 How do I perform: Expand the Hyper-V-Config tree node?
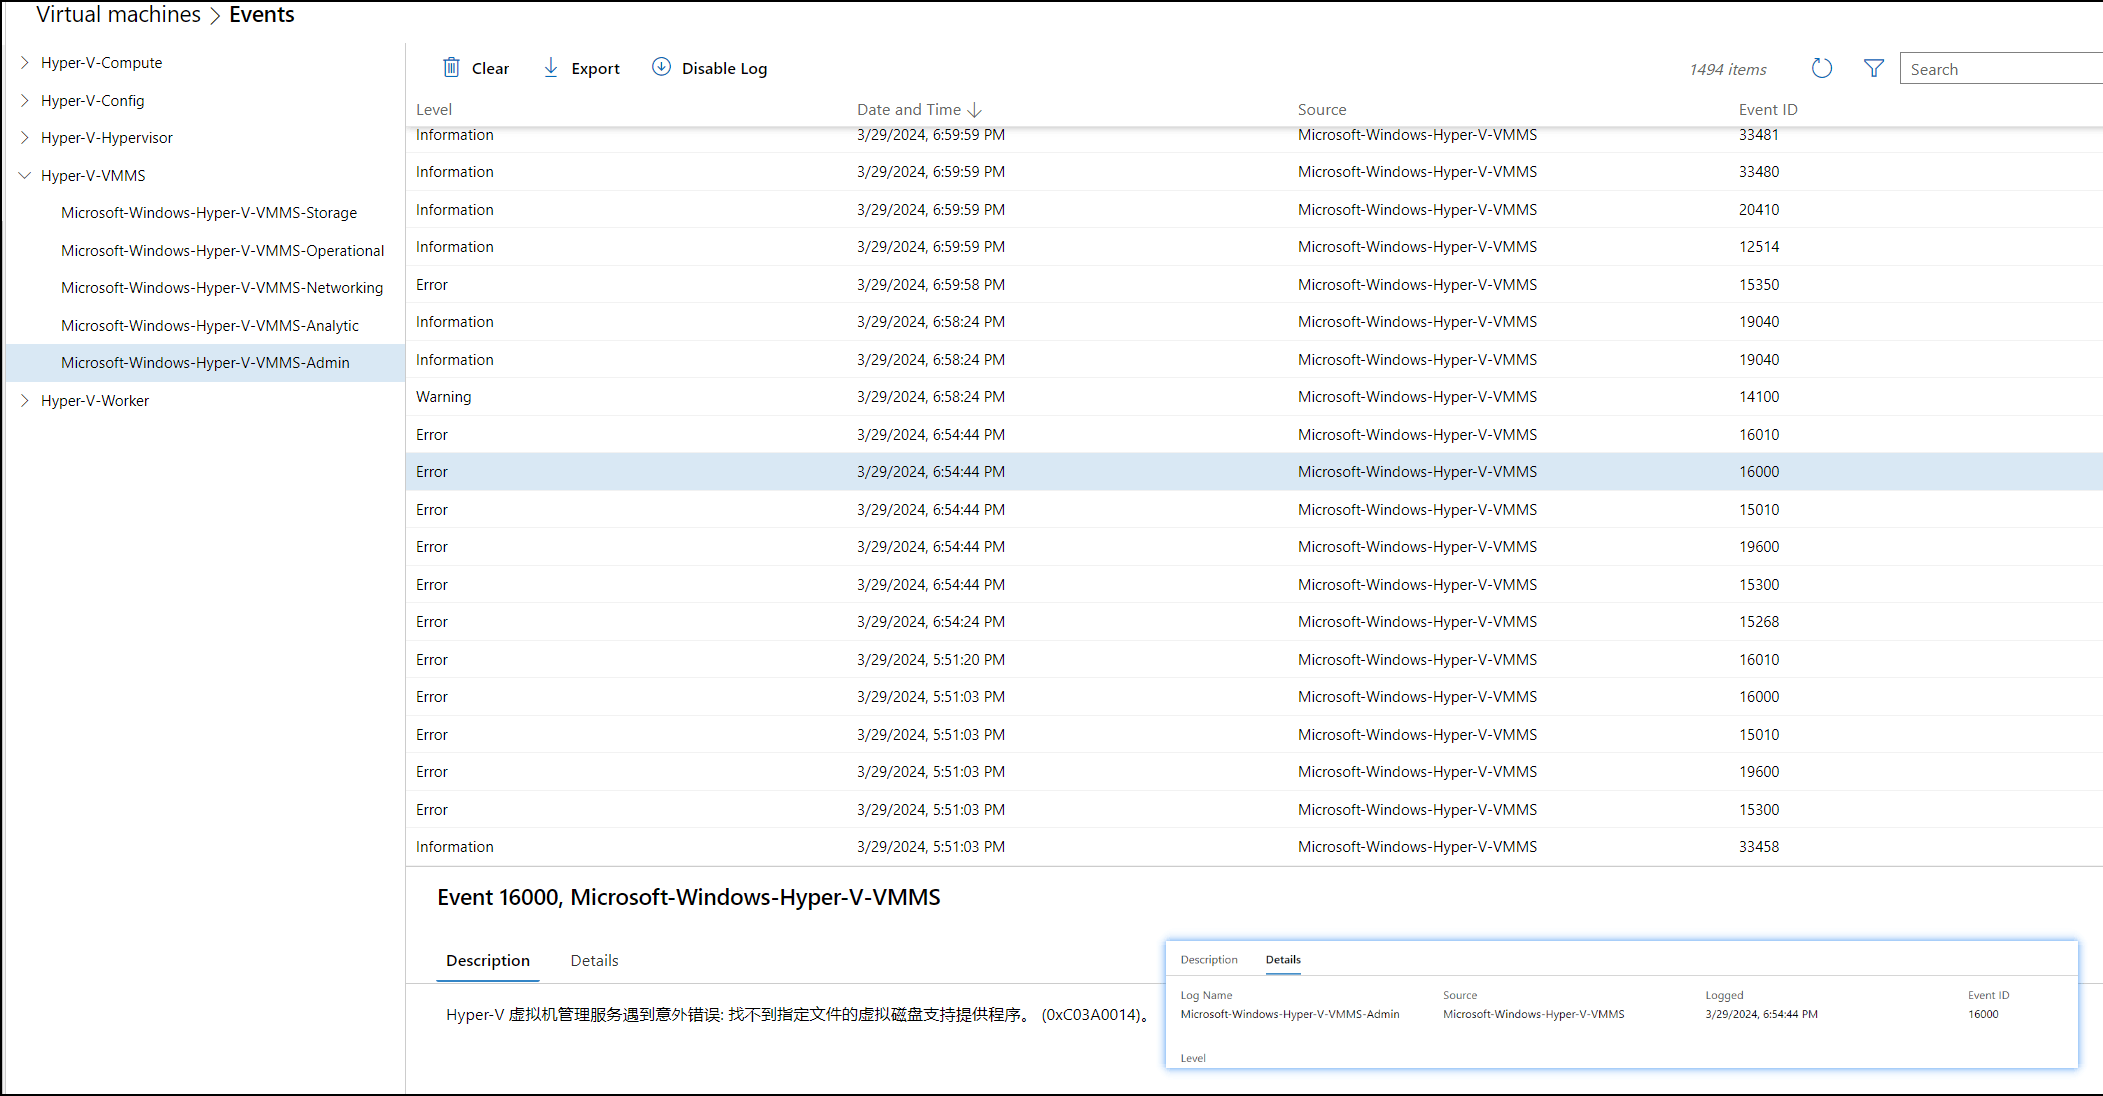pos(25,100)
